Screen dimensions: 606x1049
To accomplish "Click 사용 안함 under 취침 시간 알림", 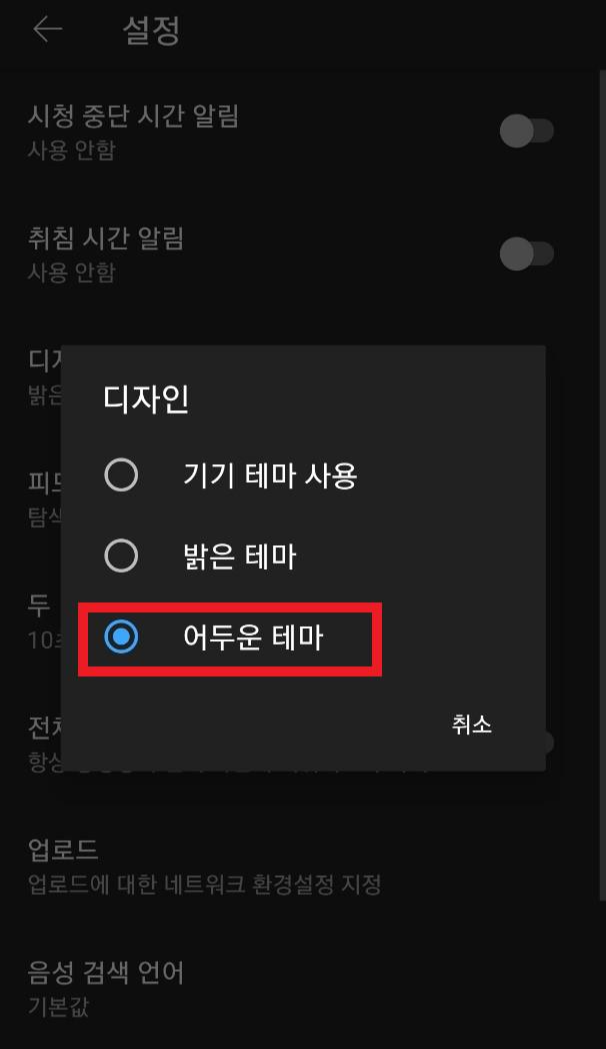I will [x=72, y=272].
